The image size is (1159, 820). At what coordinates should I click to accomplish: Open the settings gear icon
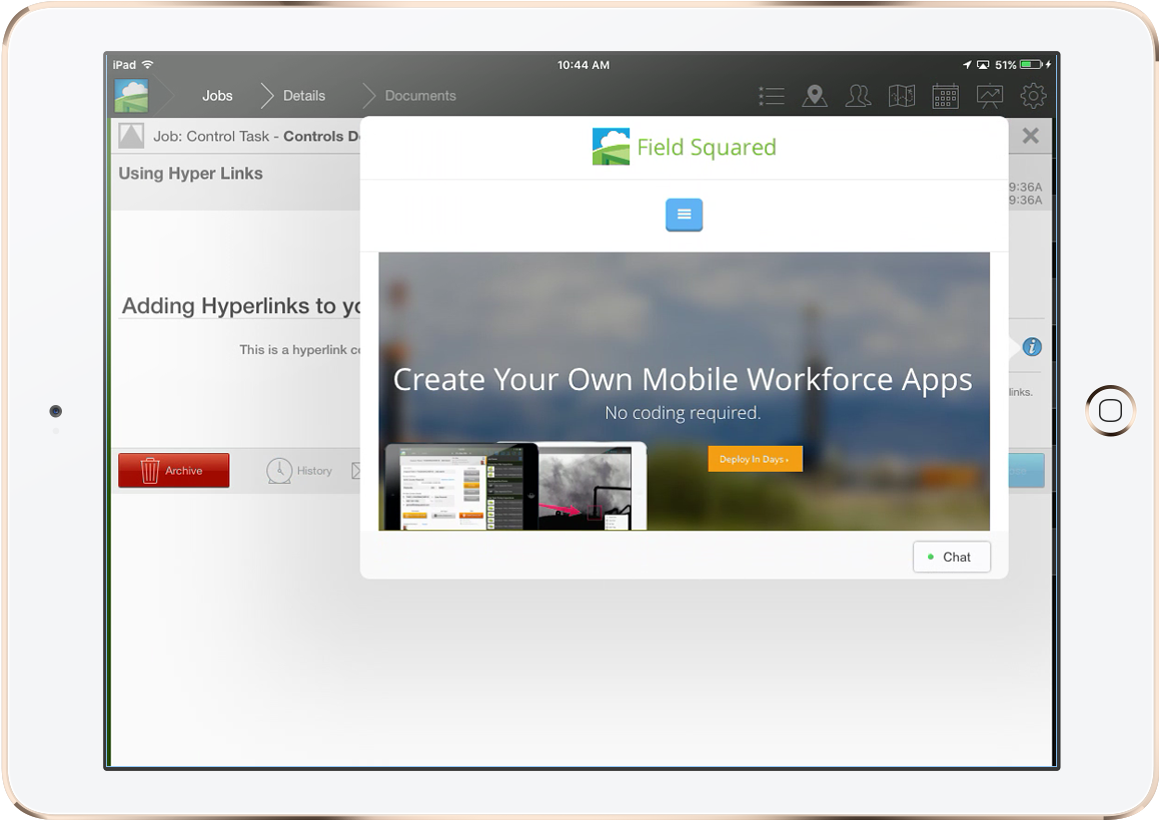(x=1033, y=96)
